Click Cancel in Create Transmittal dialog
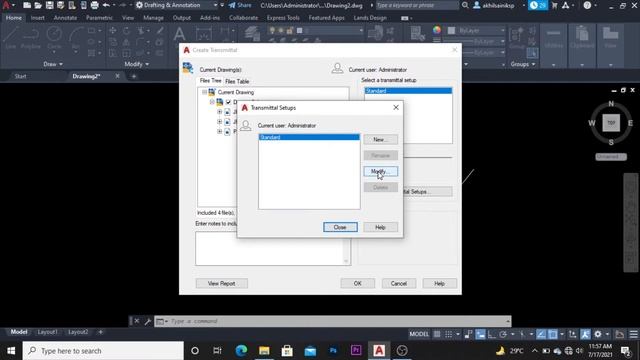640x360 pixels. [398, 283]
